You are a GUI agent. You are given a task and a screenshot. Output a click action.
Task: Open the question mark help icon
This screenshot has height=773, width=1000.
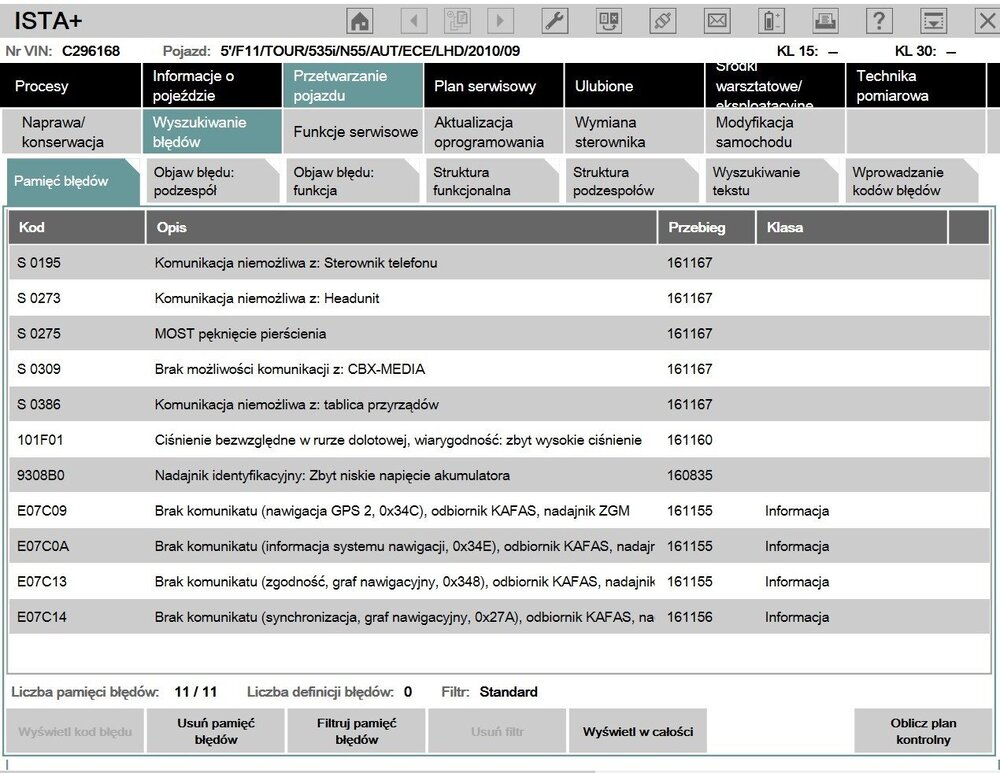pyautogui.click(x=879, y=21)
